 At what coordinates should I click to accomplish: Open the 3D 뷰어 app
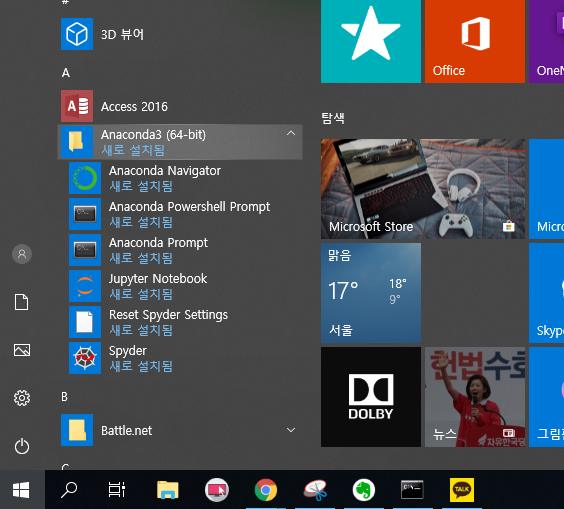point(180,34)
